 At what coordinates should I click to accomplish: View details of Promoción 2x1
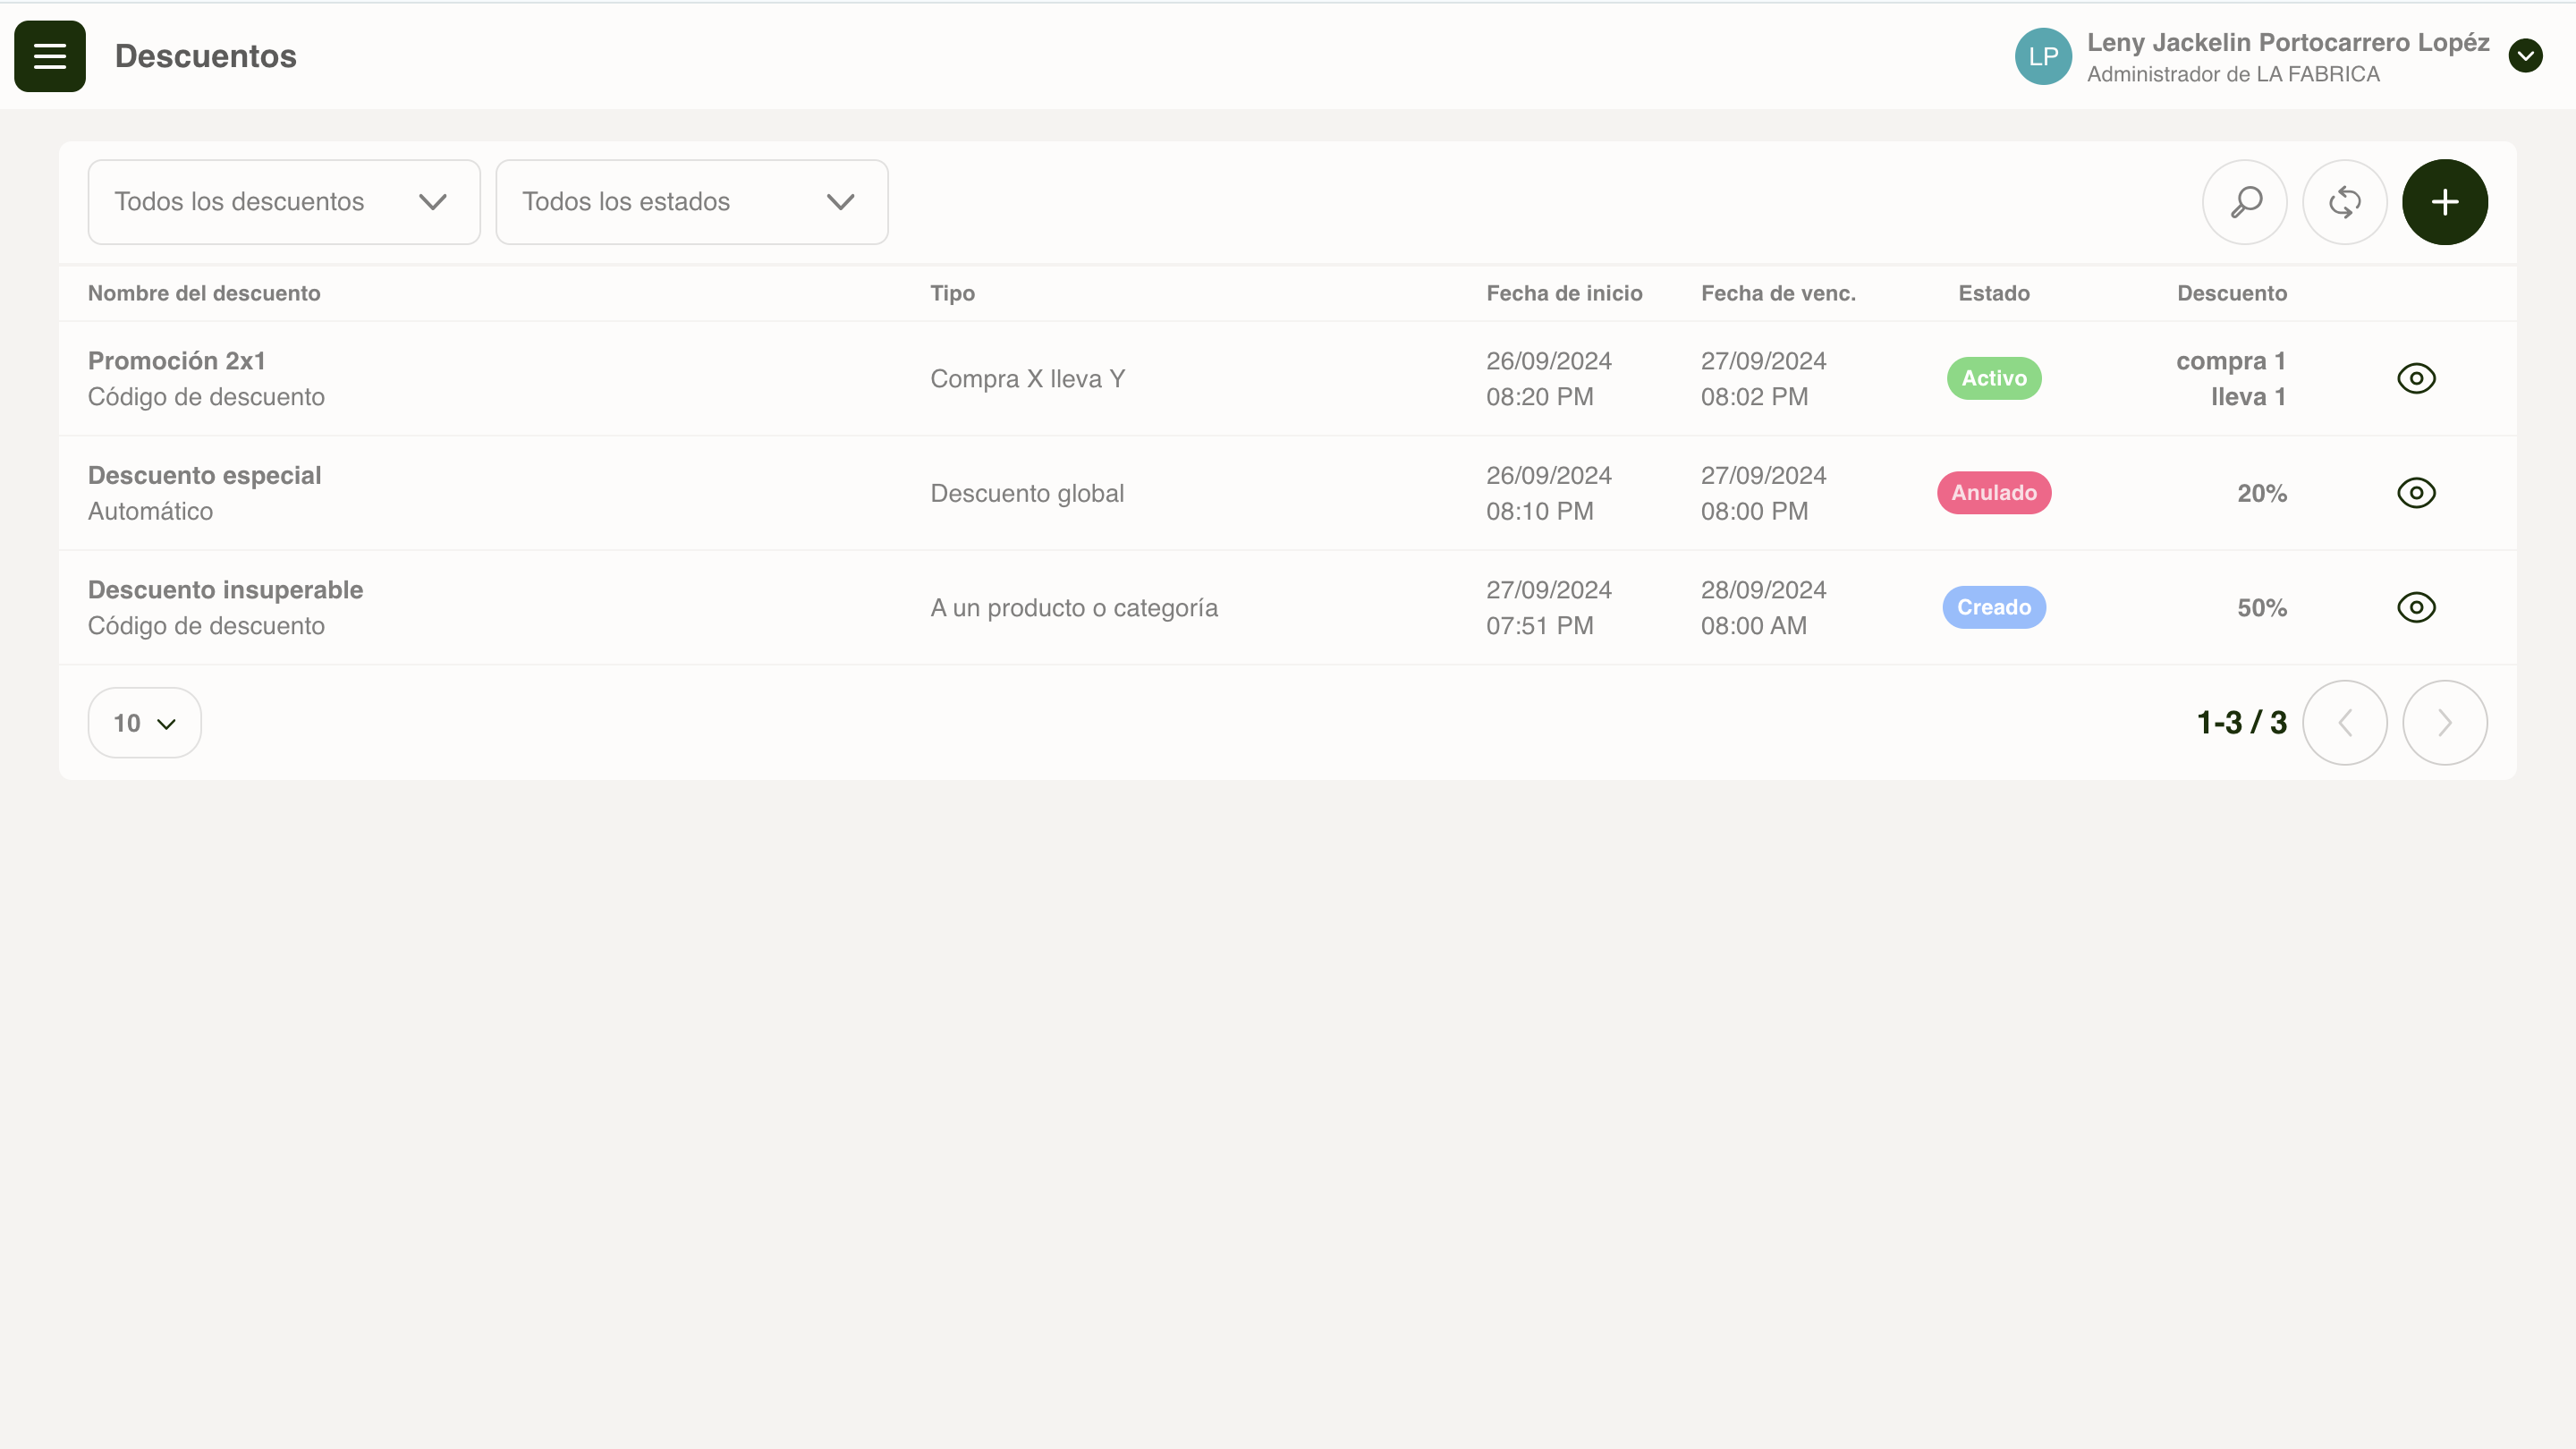point(2416,378)
